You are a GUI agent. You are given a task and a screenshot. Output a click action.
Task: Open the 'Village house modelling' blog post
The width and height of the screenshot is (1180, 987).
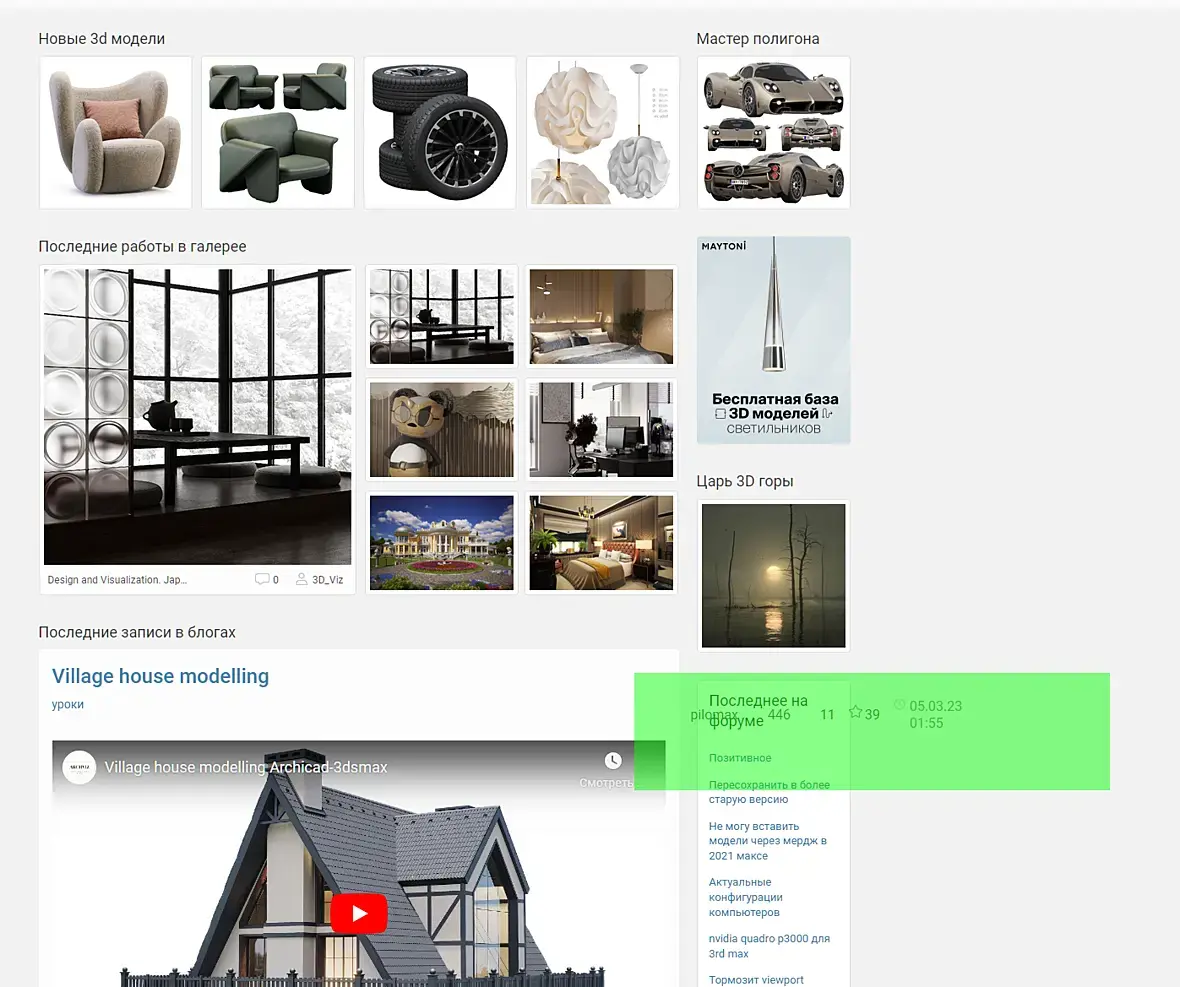[160, 676]
